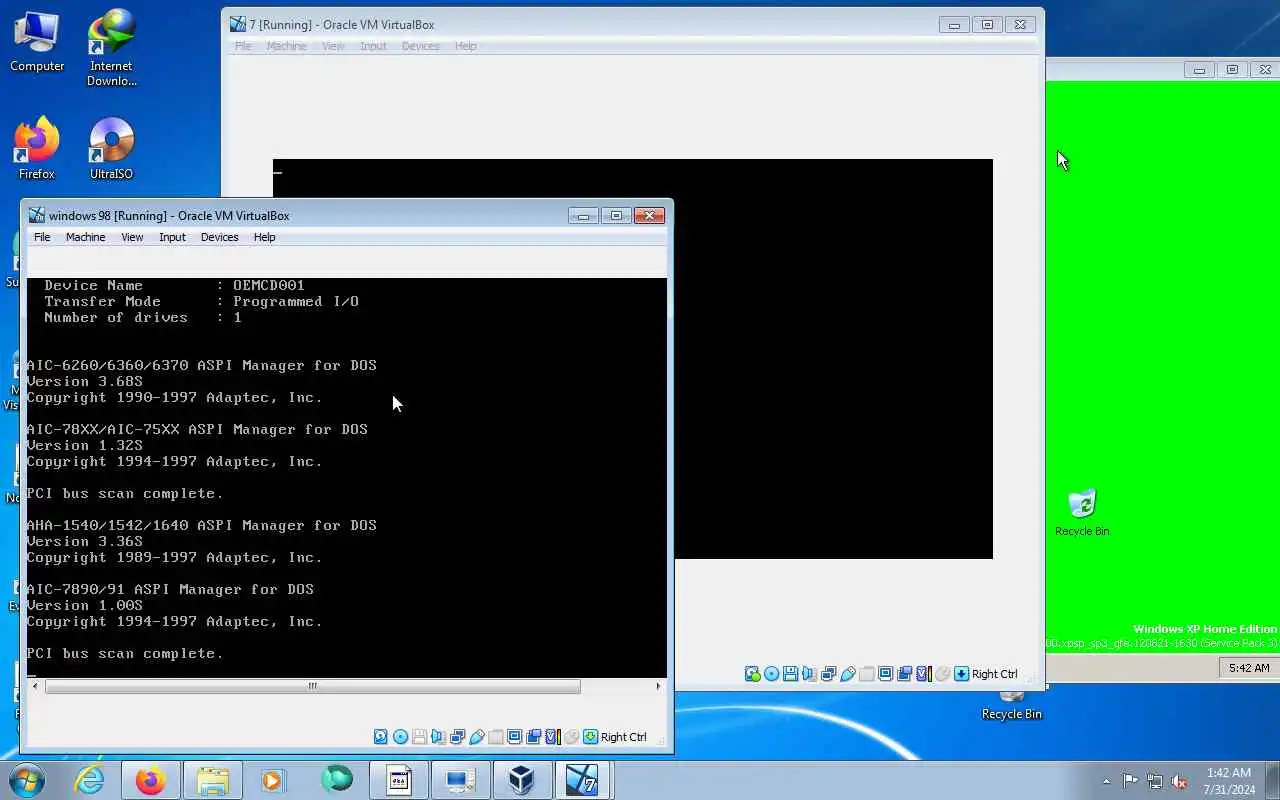Click audio indicator in windows 98 VM

pos(438,737)
